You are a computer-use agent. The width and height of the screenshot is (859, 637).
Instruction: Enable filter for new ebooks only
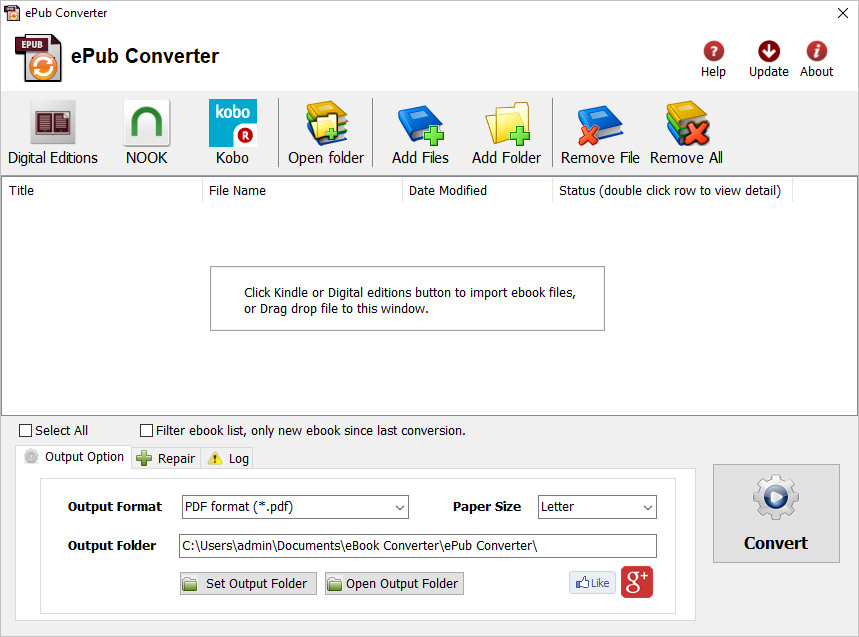(x=146, y=431)
